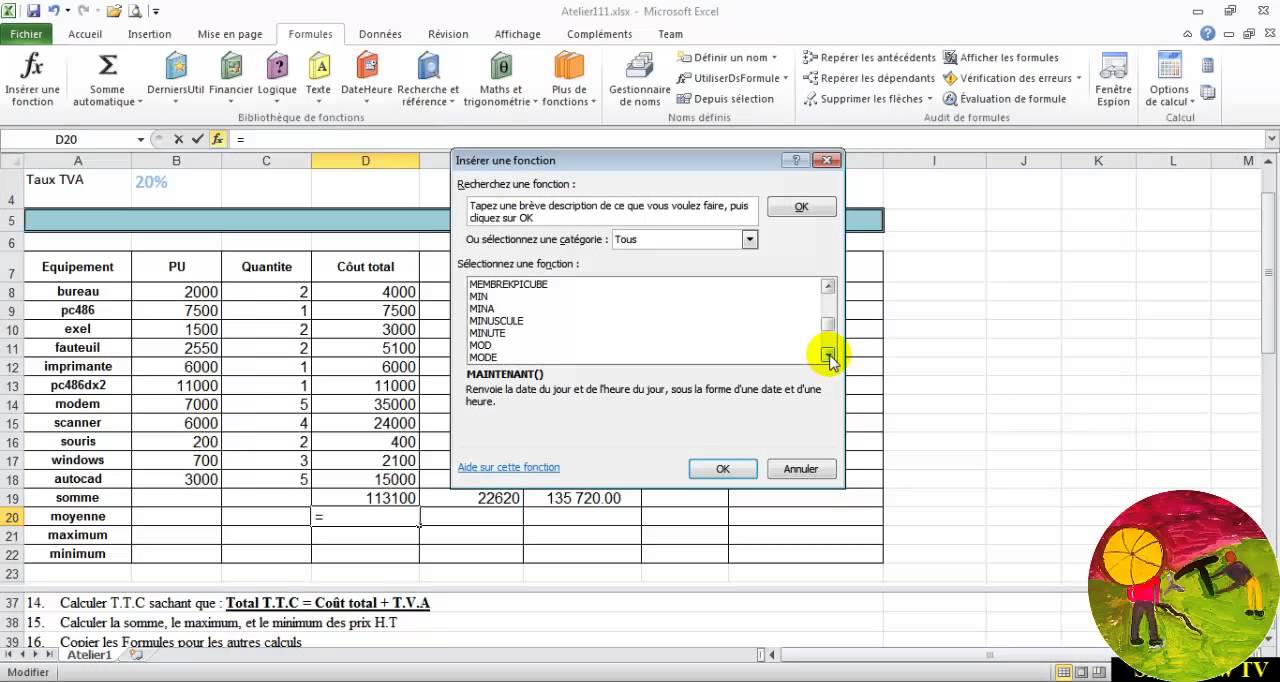Image resolution: width=1280 pixels, height=682 pixels.
Task: Switch to the Accueil tab
Action: point(85,34)
